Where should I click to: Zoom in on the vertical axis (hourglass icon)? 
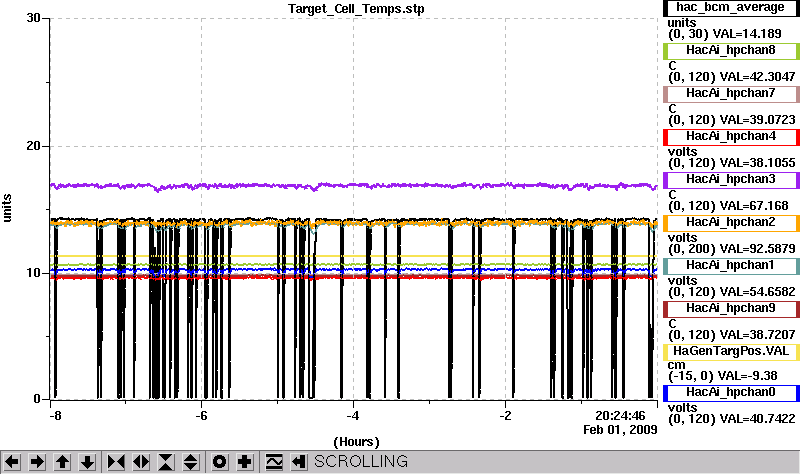click(166, 462)
